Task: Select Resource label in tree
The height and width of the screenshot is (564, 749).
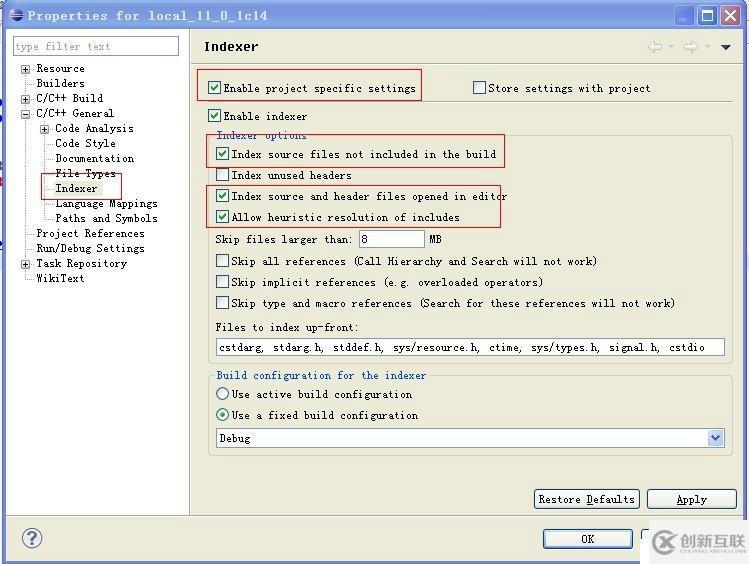Action: [x=61, y=68]
